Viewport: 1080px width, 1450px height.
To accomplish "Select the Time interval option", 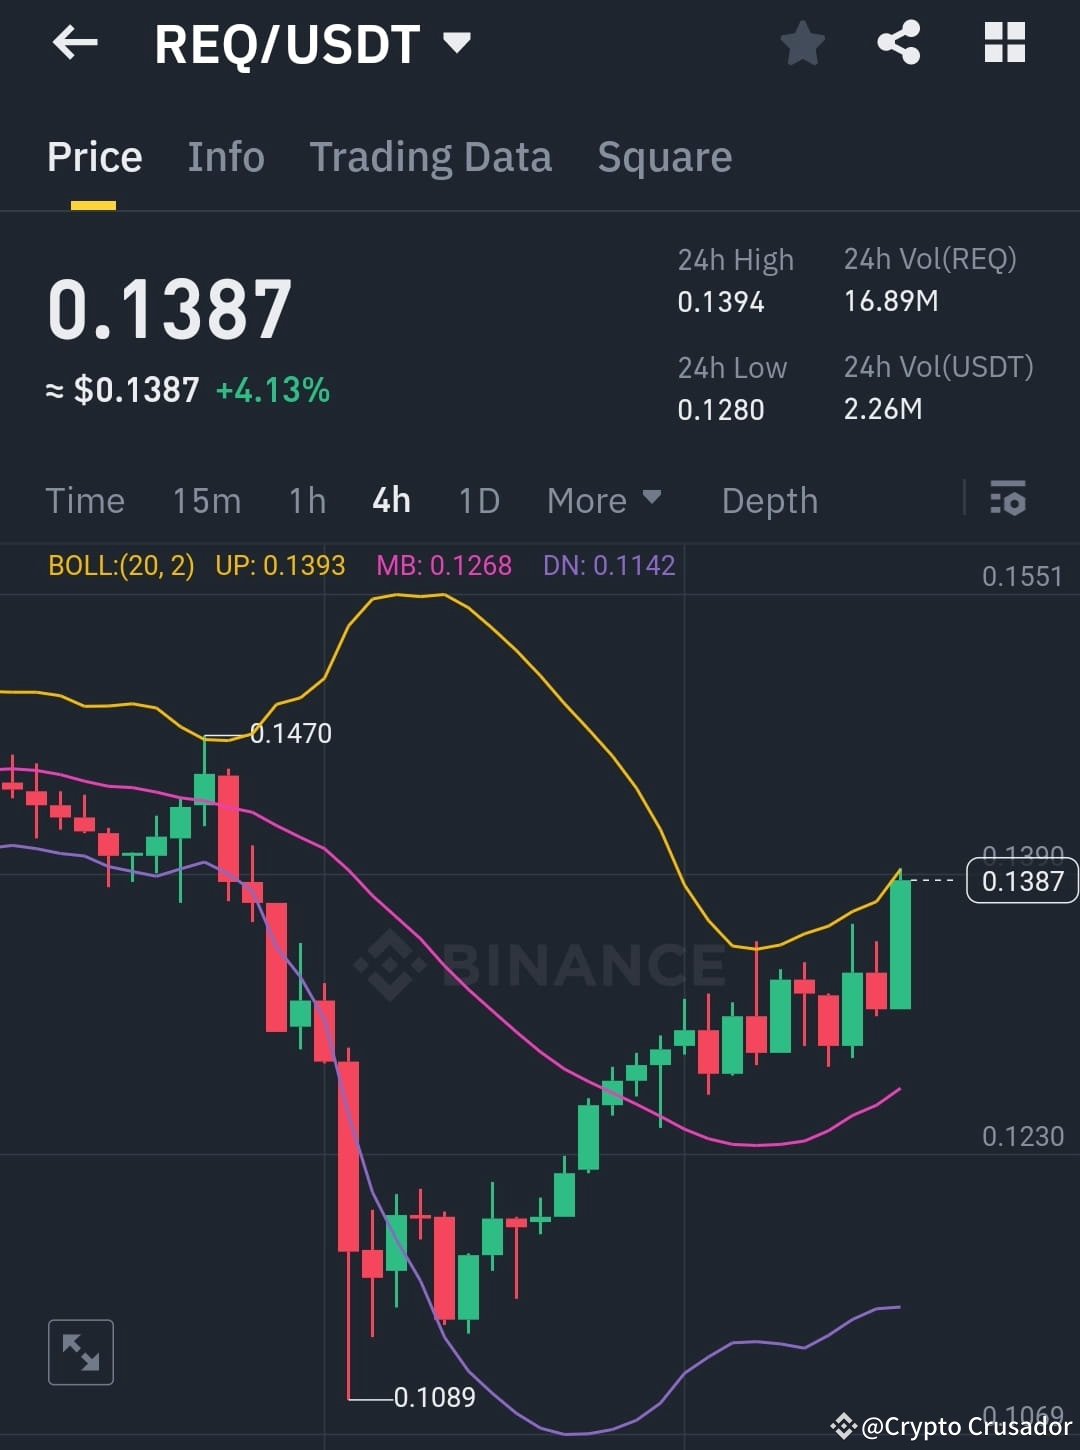I will pyautogui.click(x=85, y=500).
